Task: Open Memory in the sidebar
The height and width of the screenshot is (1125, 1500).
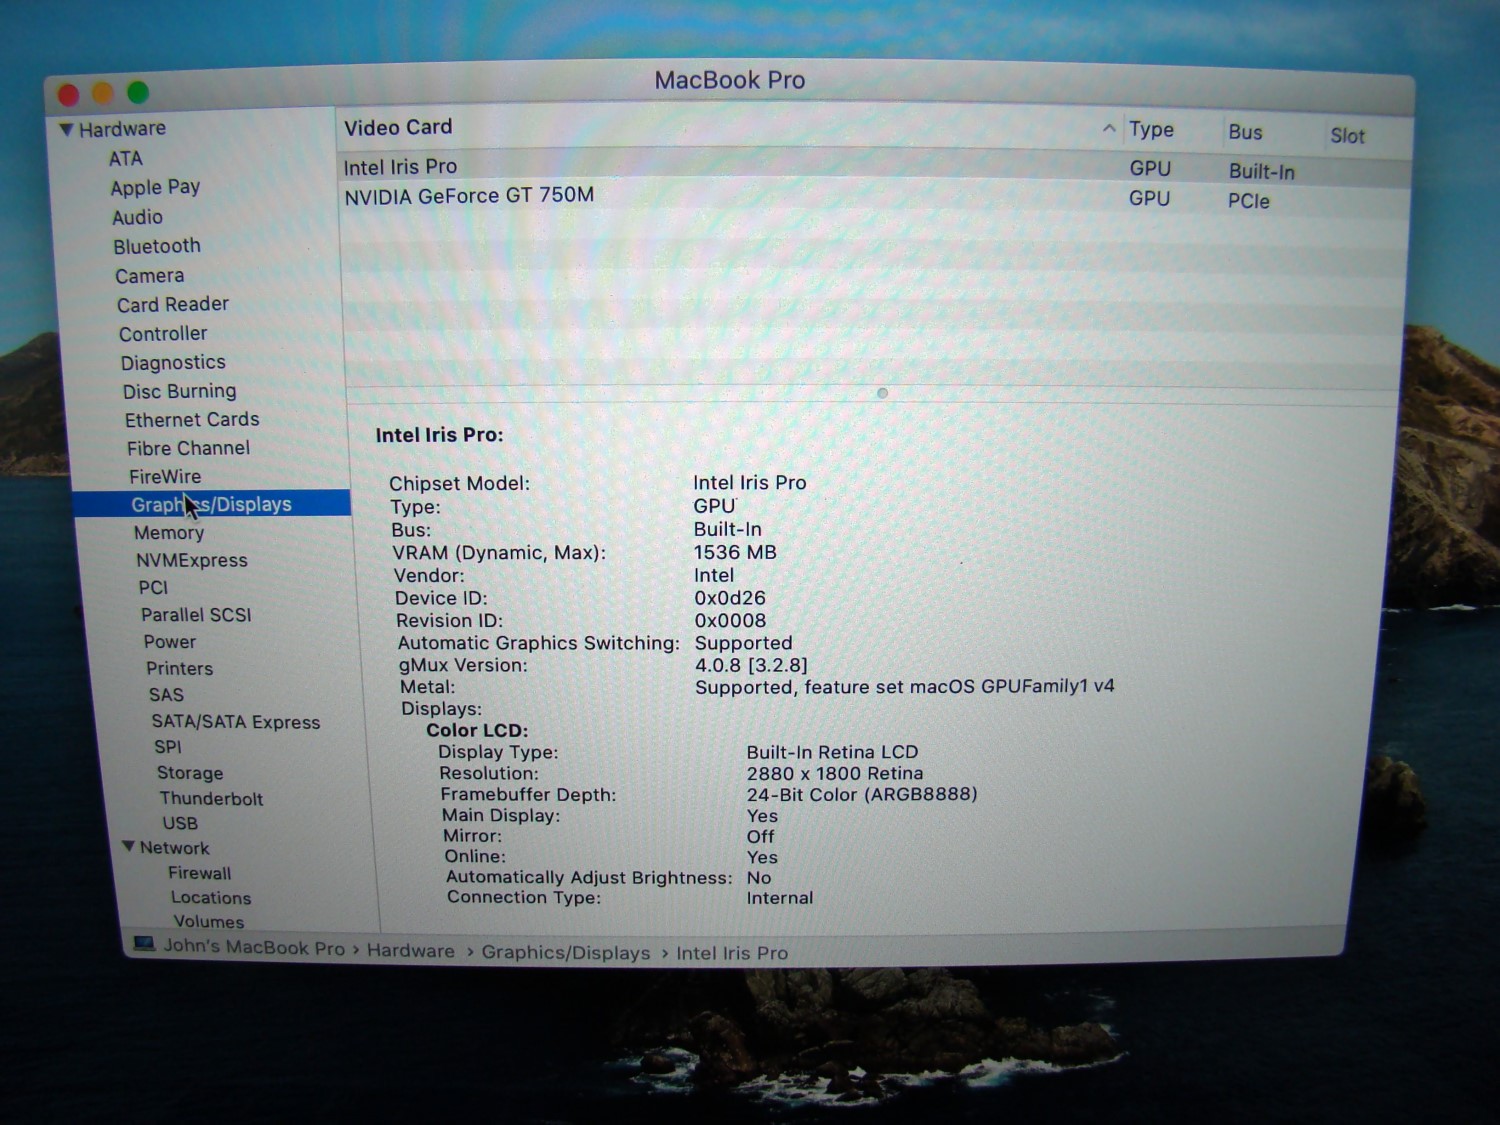Action: [x=169, y=533]
